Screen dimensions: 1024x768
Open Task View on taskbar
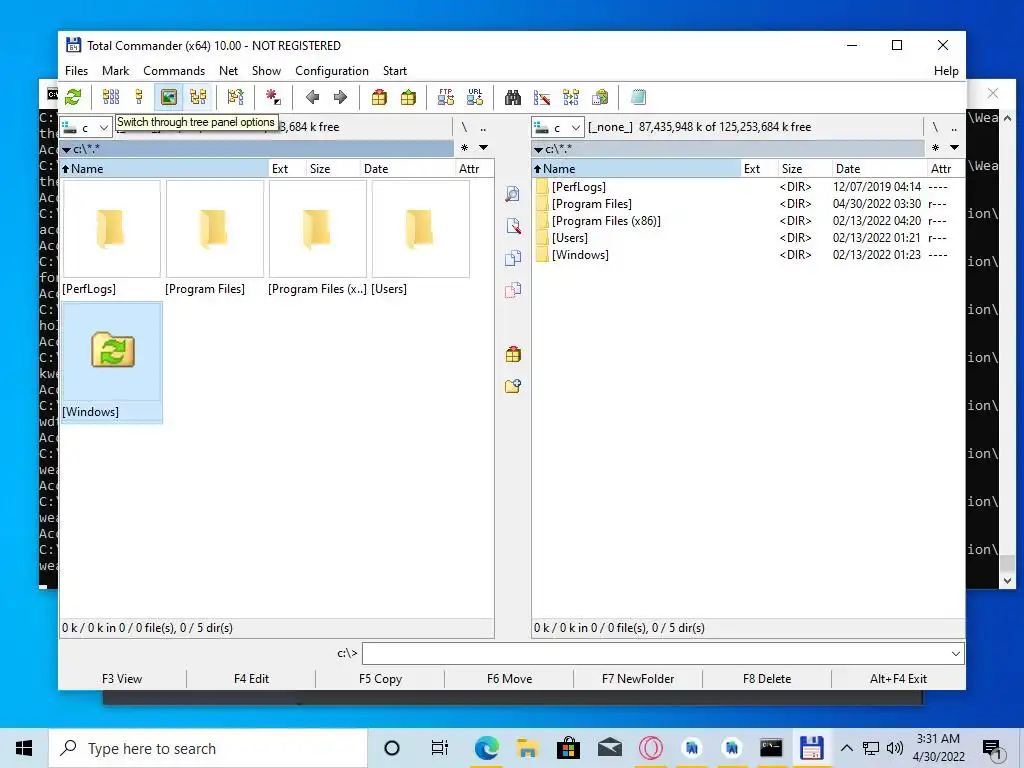[x=440, y=748]
